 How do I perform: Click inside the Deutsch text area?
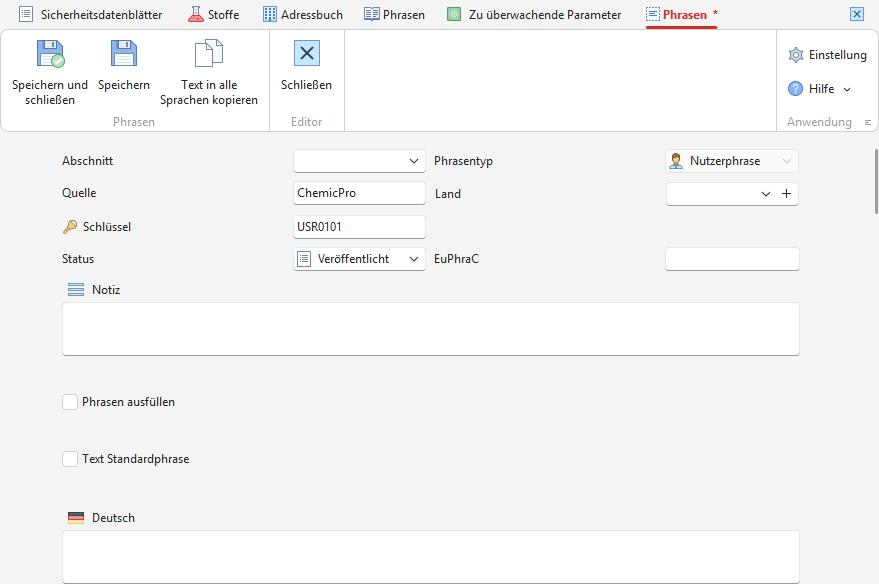tap(431, 557)
